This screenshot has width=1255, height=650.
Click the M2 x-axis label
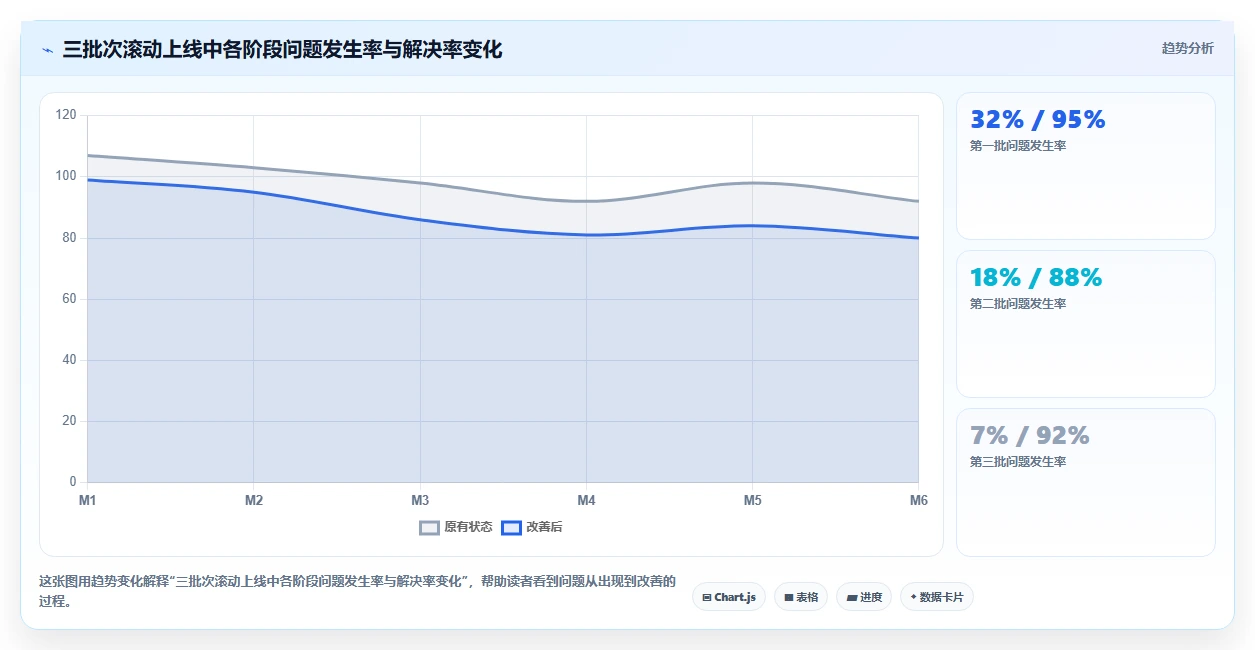click(254, 500)
